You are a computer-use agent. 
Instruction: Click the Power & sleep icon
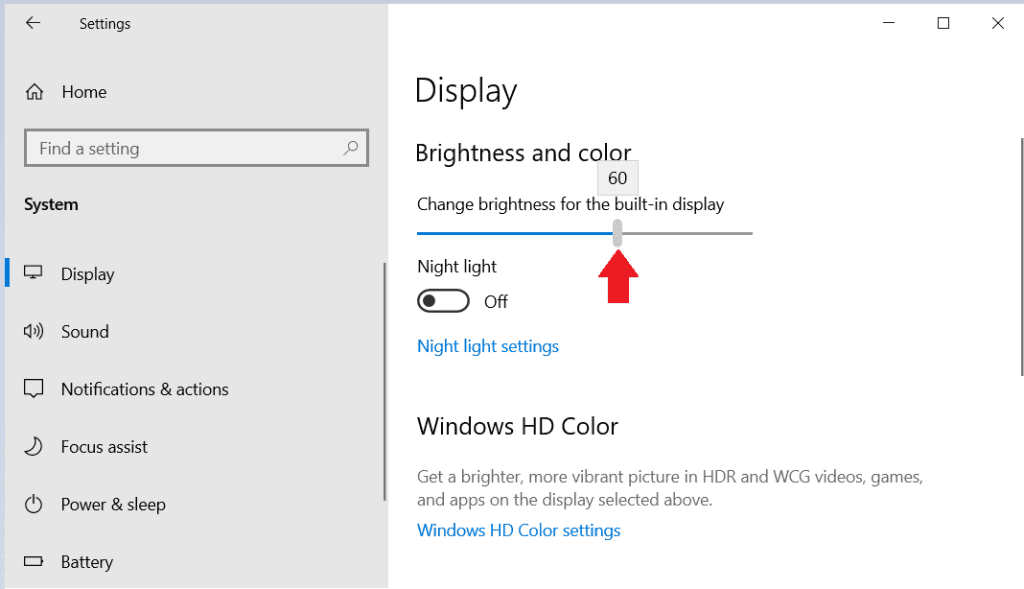click(x=34, y=505)
